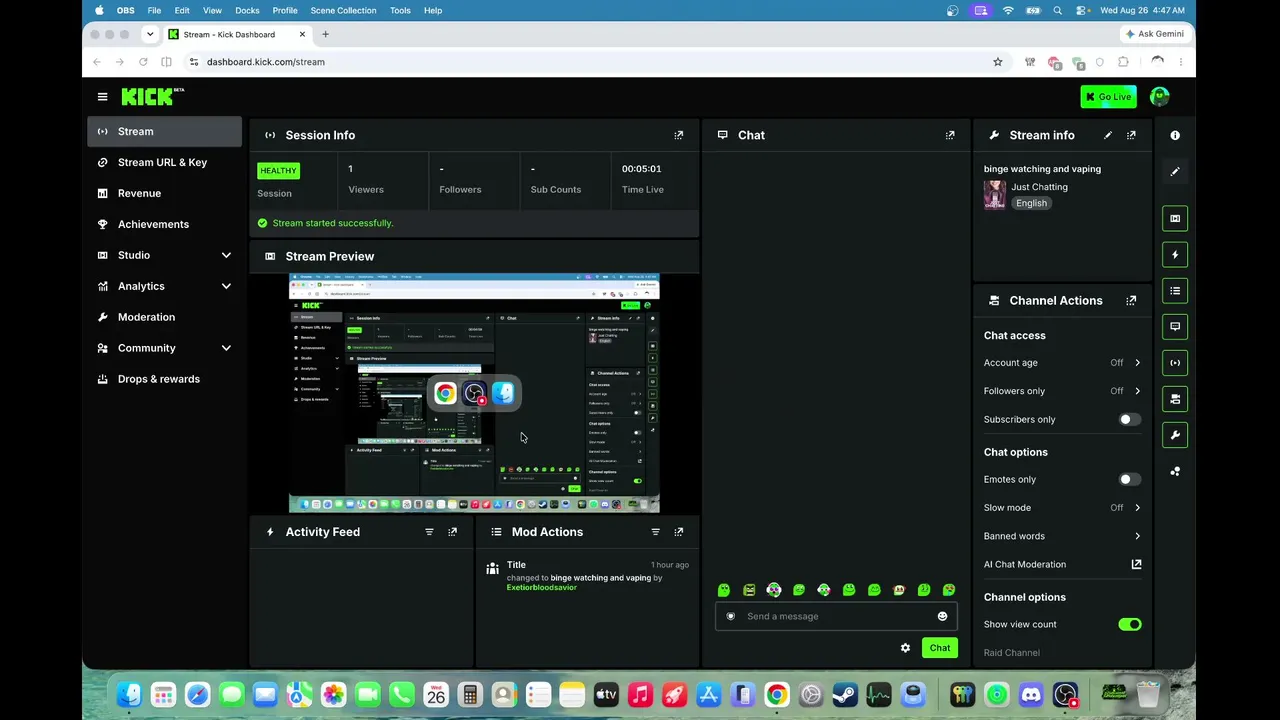Toggle the Chat widget in the right rail
Image resolution: width=1280 pixels, height=720 pixels.
pyautogui.click(x=1175, y=327)
